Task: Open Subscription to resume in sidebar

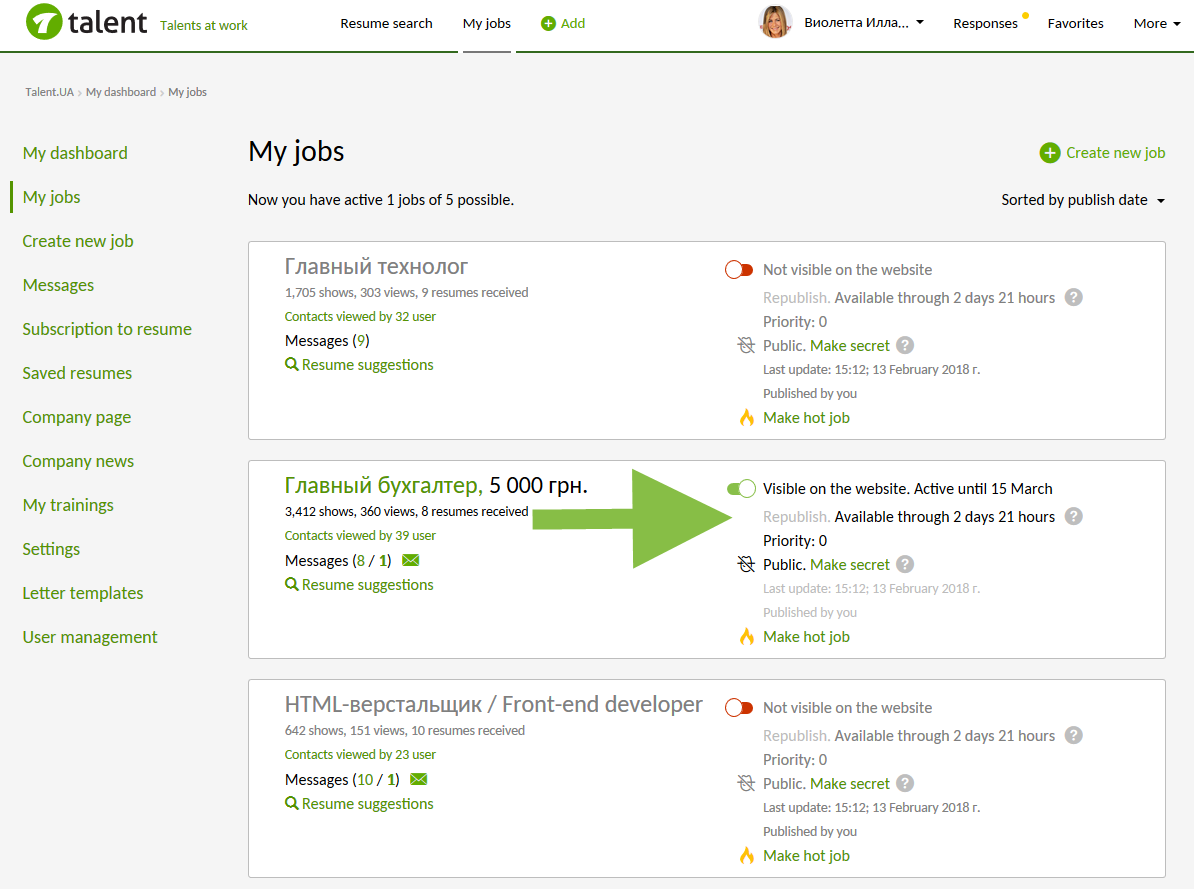Action: pyautogui.click(x=107, y=329)
